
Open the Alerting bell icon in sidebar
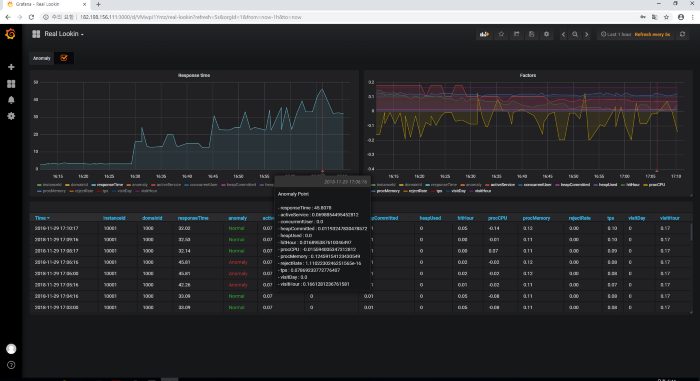point(11,100)
